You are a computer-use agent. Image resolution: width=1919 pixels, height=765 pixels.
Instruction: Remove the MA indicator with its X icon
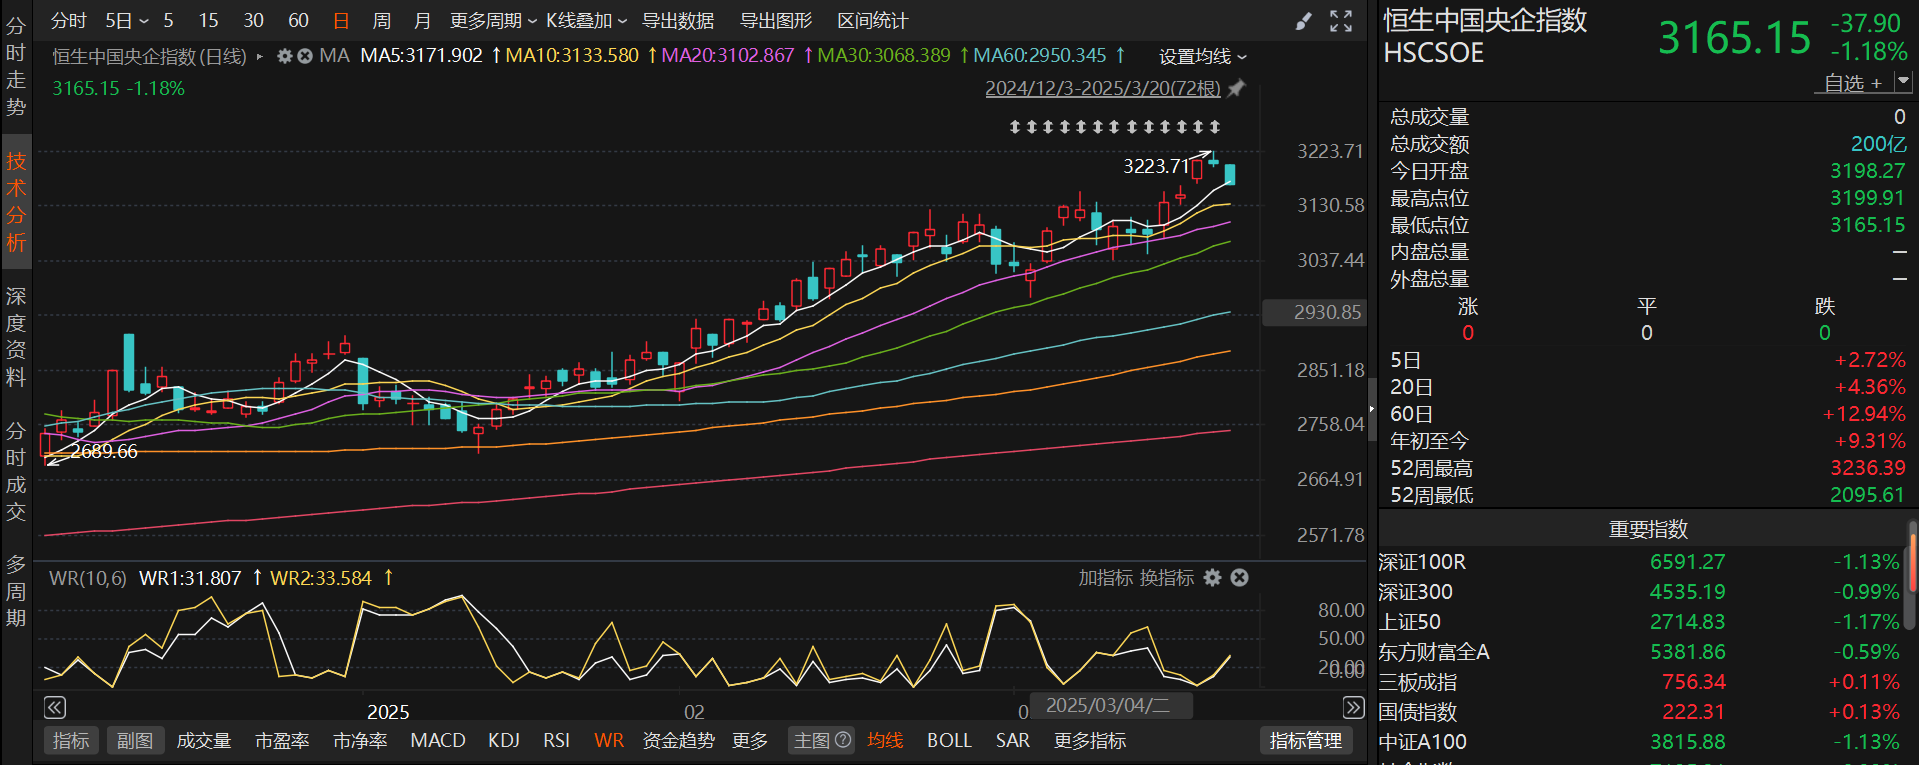(x=305, y=56)
